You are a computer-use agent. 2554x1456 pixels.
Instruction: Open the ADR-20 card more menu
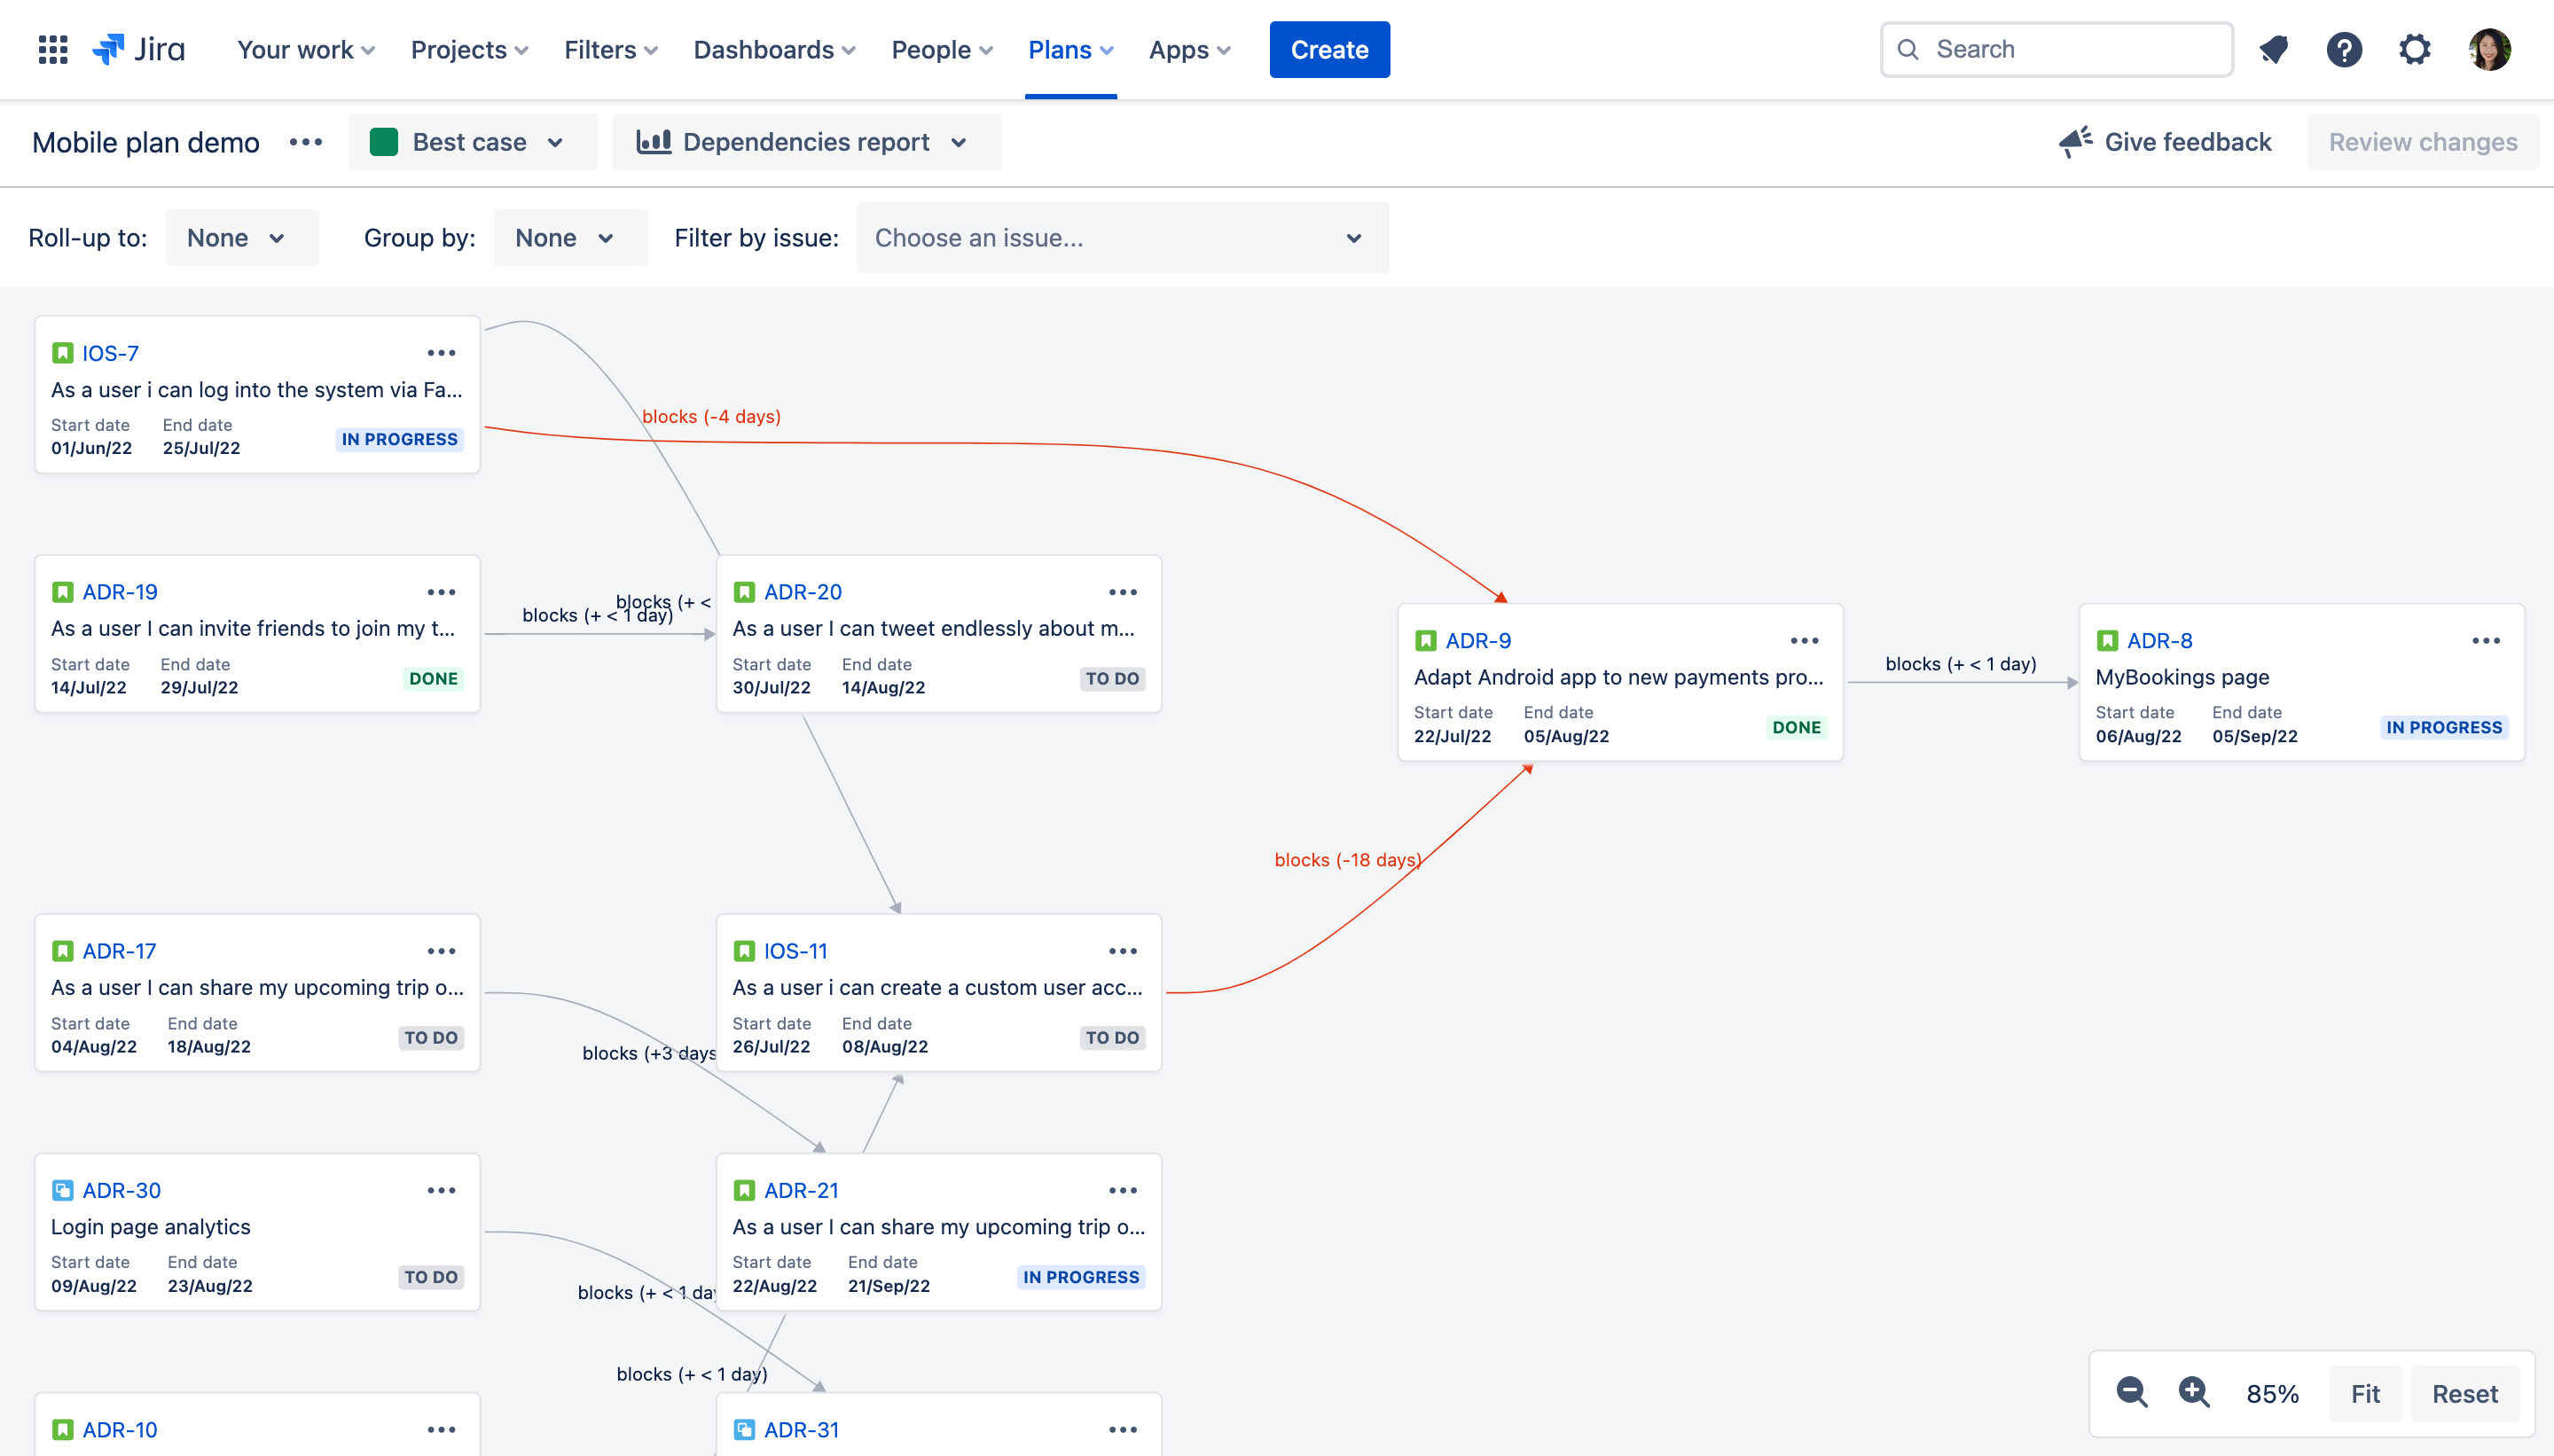[1123, 592]
